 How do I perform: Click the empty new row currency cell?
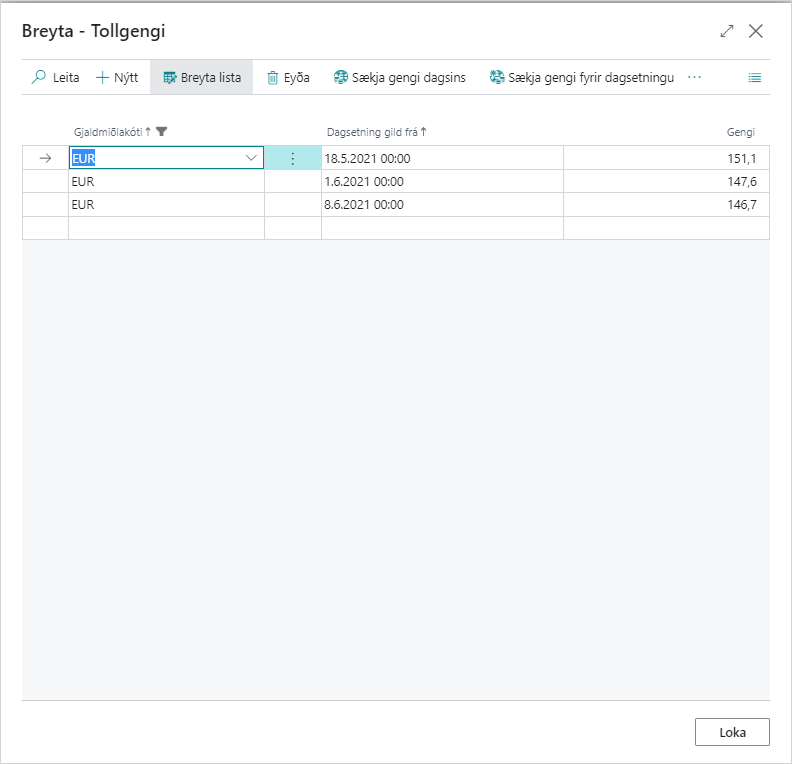pyautogui.click(x=166, y=228)
